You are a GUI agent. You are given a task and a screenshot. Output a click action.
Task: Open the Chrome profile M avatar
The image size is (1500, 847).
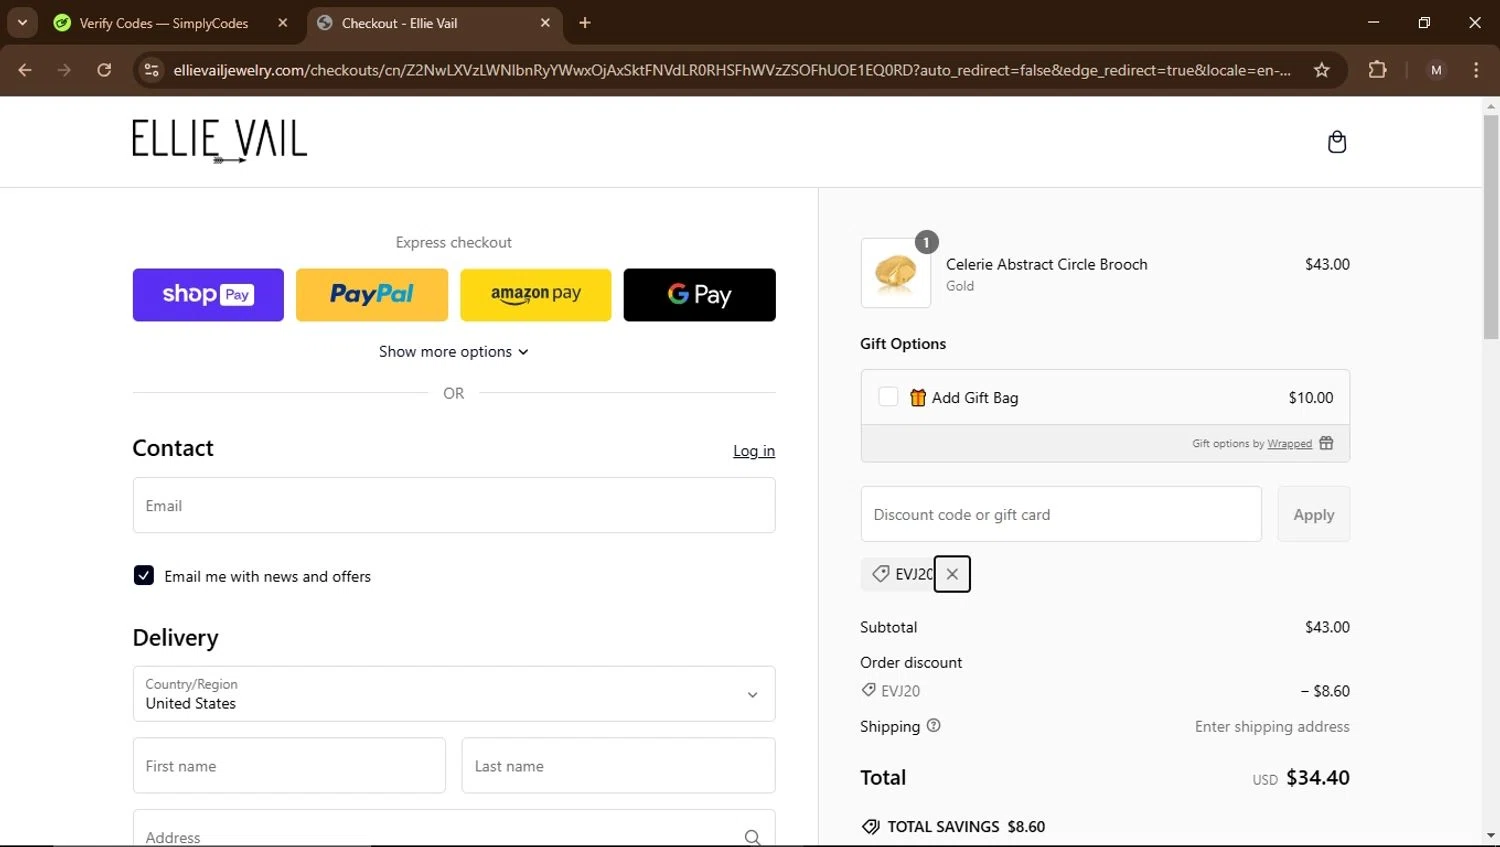tap(1436, 70)
